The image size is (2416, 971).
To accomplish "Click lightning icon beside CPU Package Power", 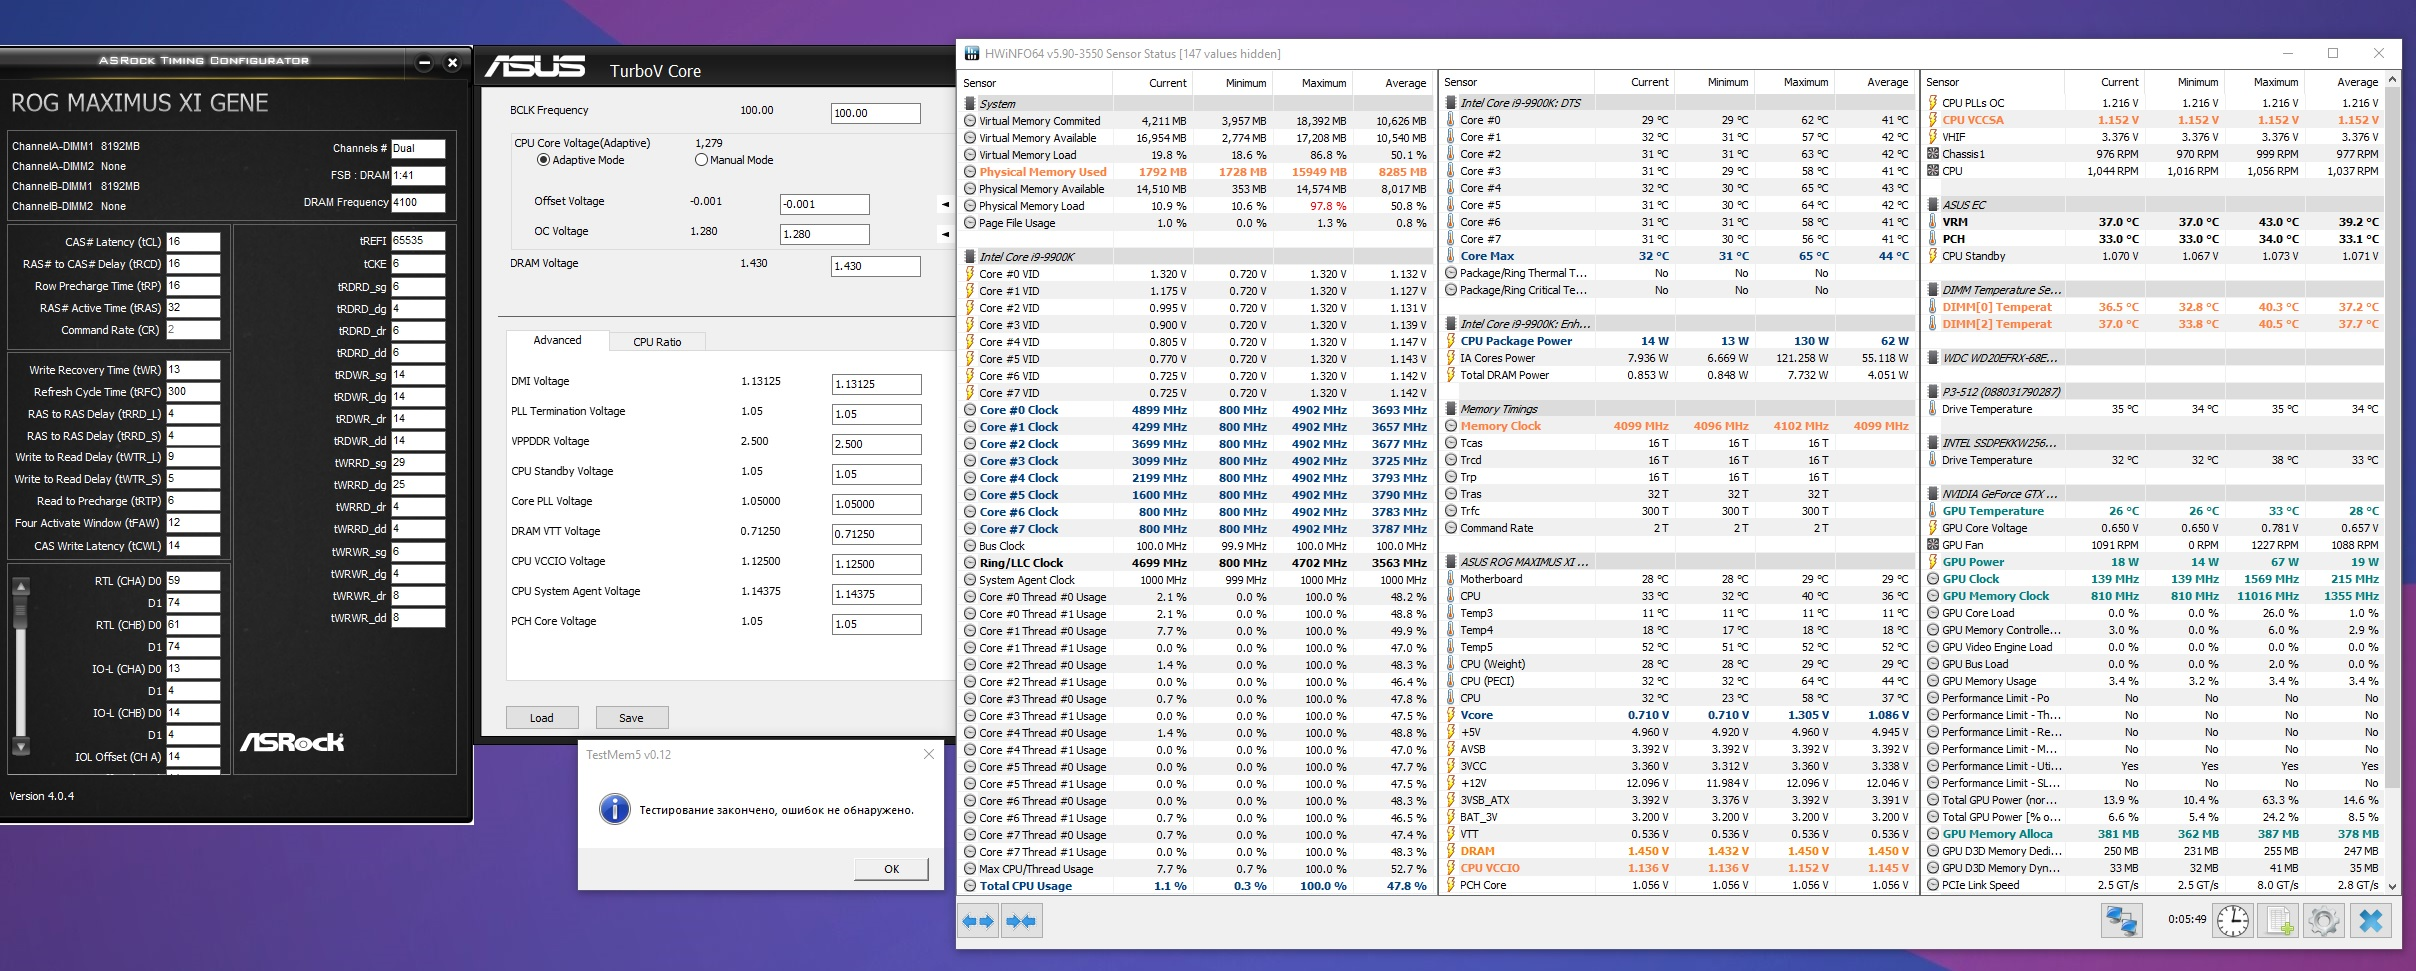I will click(1450, 341).
